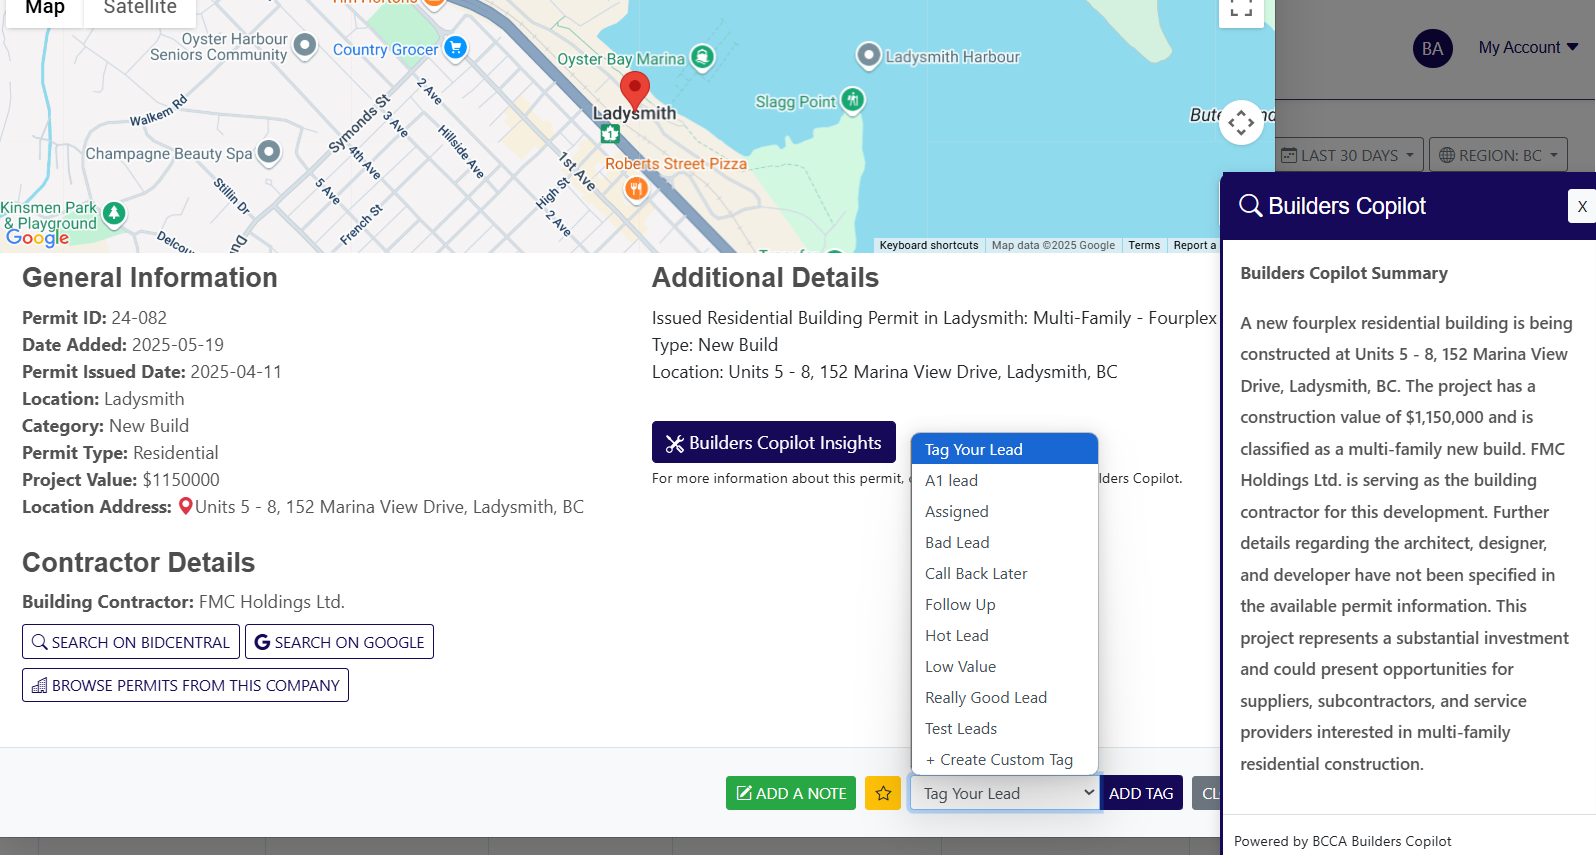1596x855 pixels.
Task: Click the red pin beside Location Address
Action: tap(185, 507)
